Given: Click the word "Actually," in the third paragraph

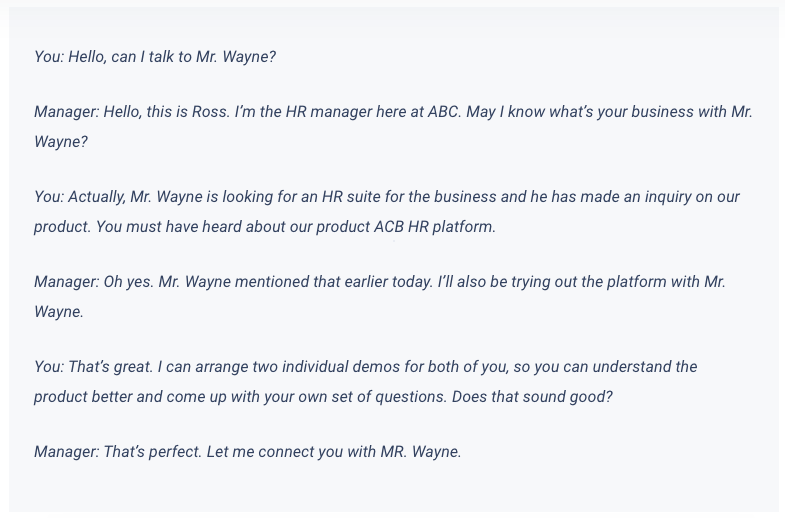Looking at the screenshot, I should (x=97, y=197).
